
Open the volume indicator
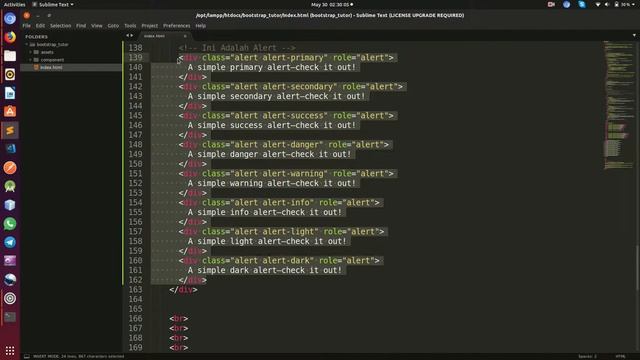pyautogui.click(x=607, y=4)
